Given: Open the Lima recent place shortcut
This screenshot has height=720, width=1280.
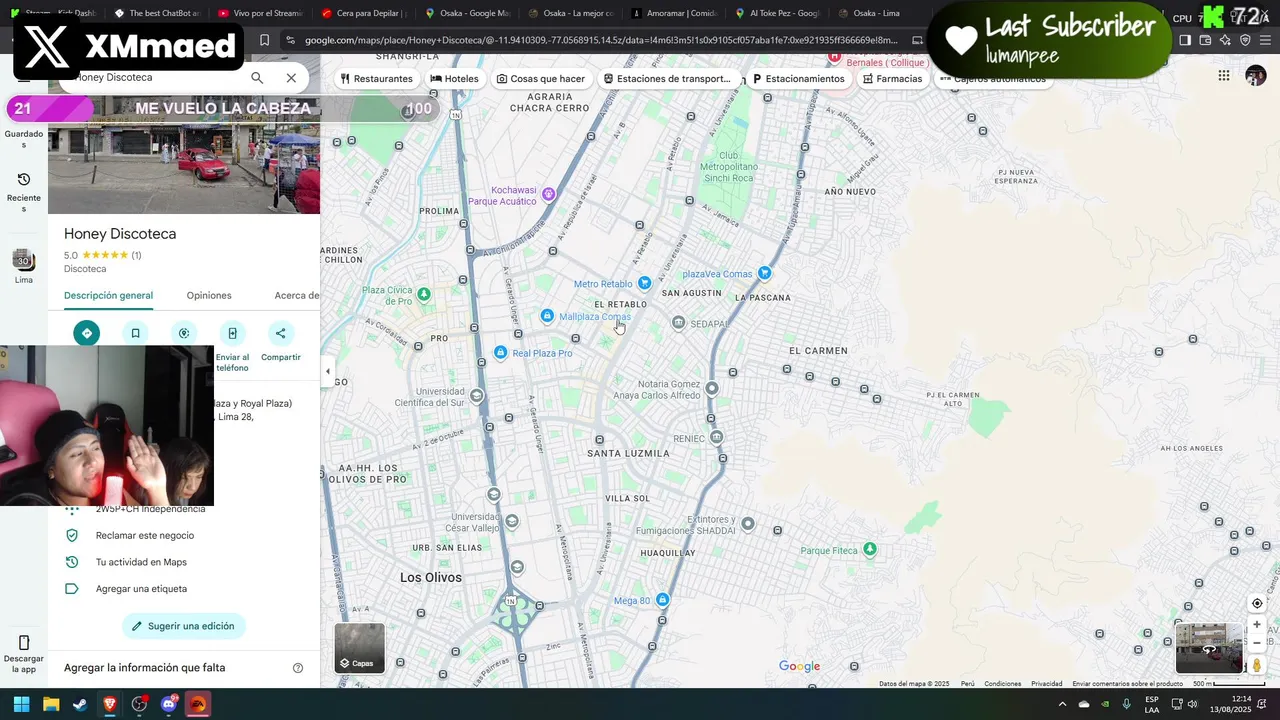Looking at the screenshot, I should [24, 266].
